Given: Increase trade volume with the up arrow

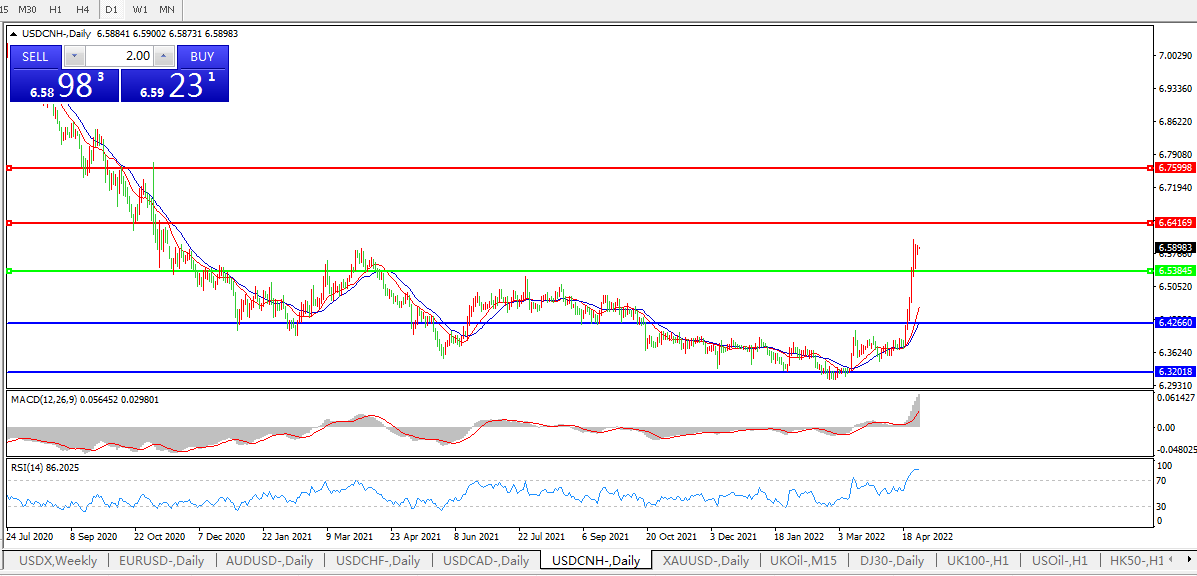Looking at the screenshot, I should coord(165,57).
